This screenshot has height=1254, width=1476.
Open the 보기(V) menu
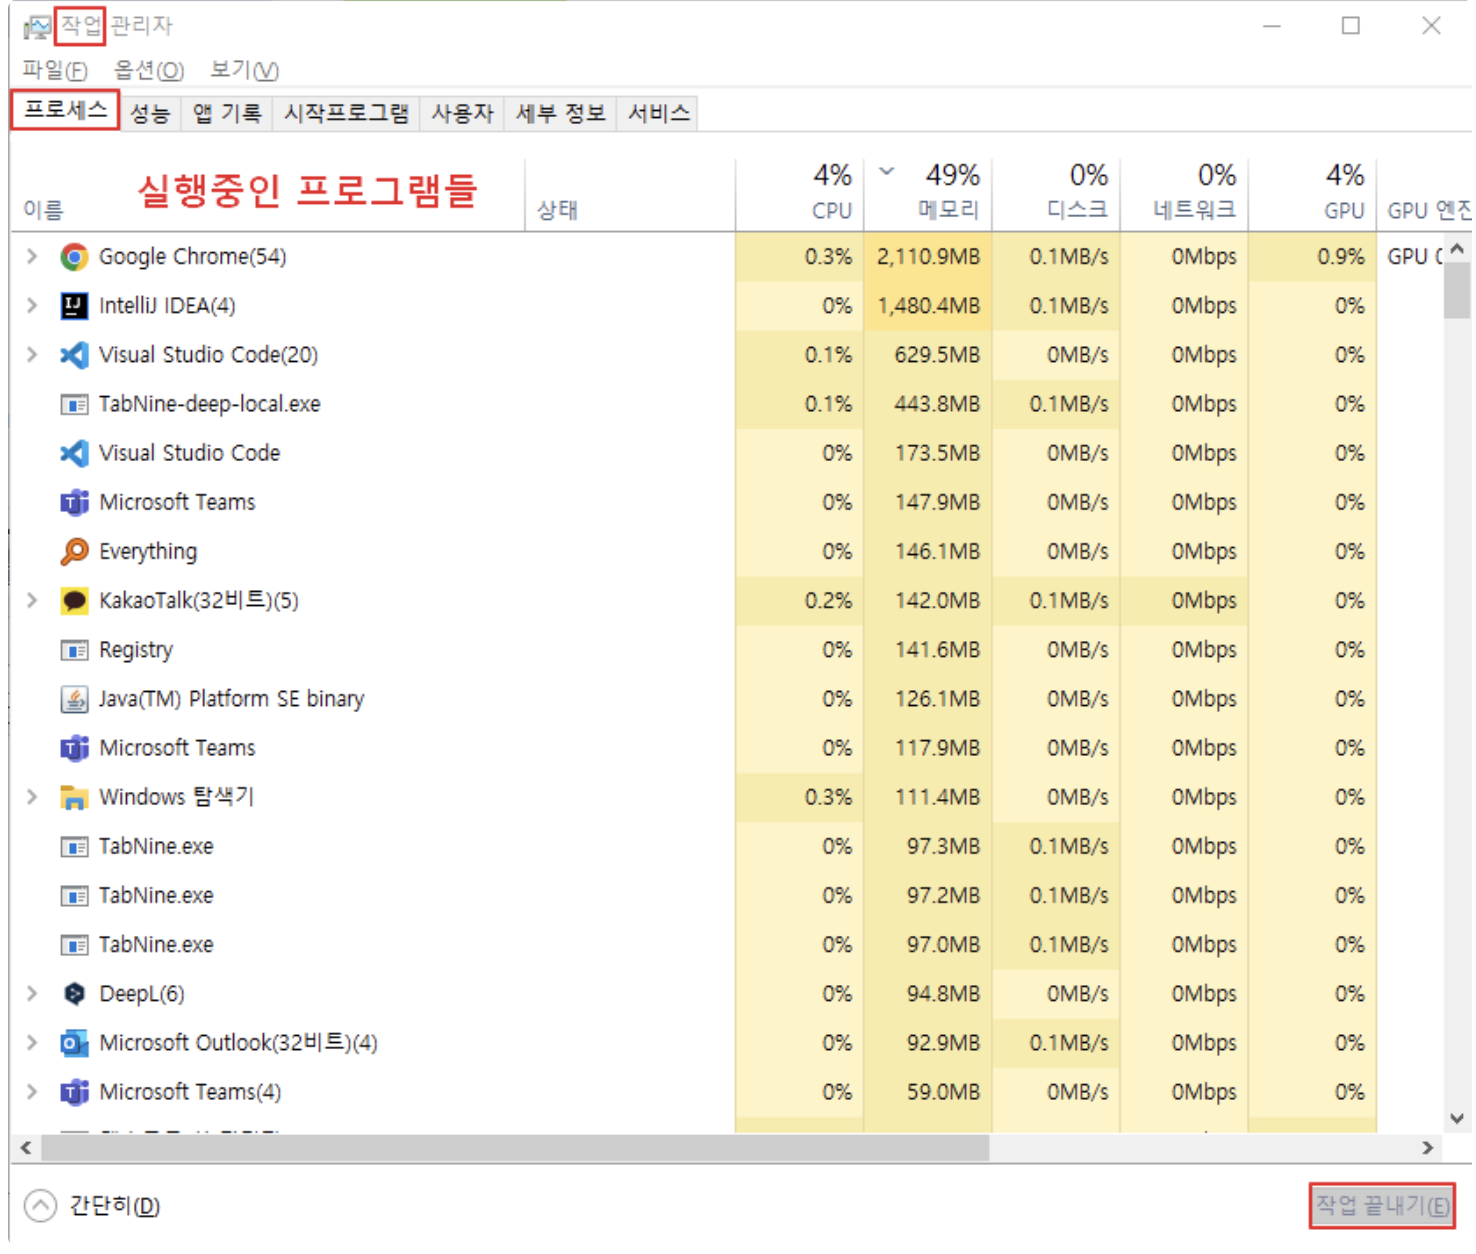[244, 70]
